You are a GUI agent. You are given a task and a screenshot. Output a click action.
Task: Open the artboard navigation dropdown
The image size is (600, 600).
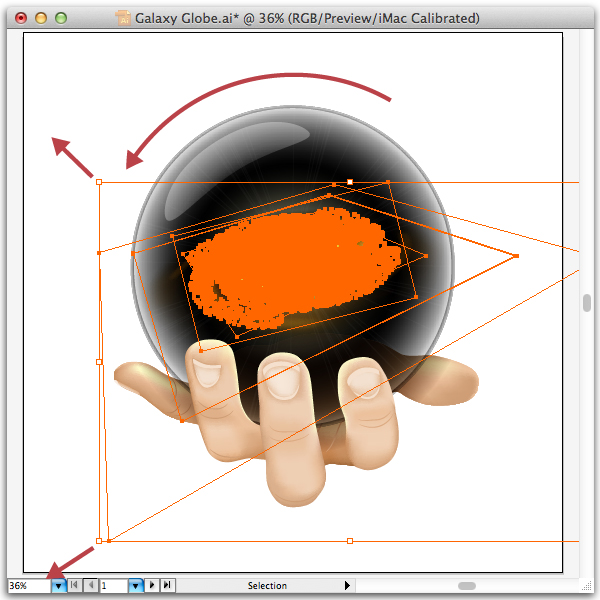pyautogui.click(x=135, y=585)
